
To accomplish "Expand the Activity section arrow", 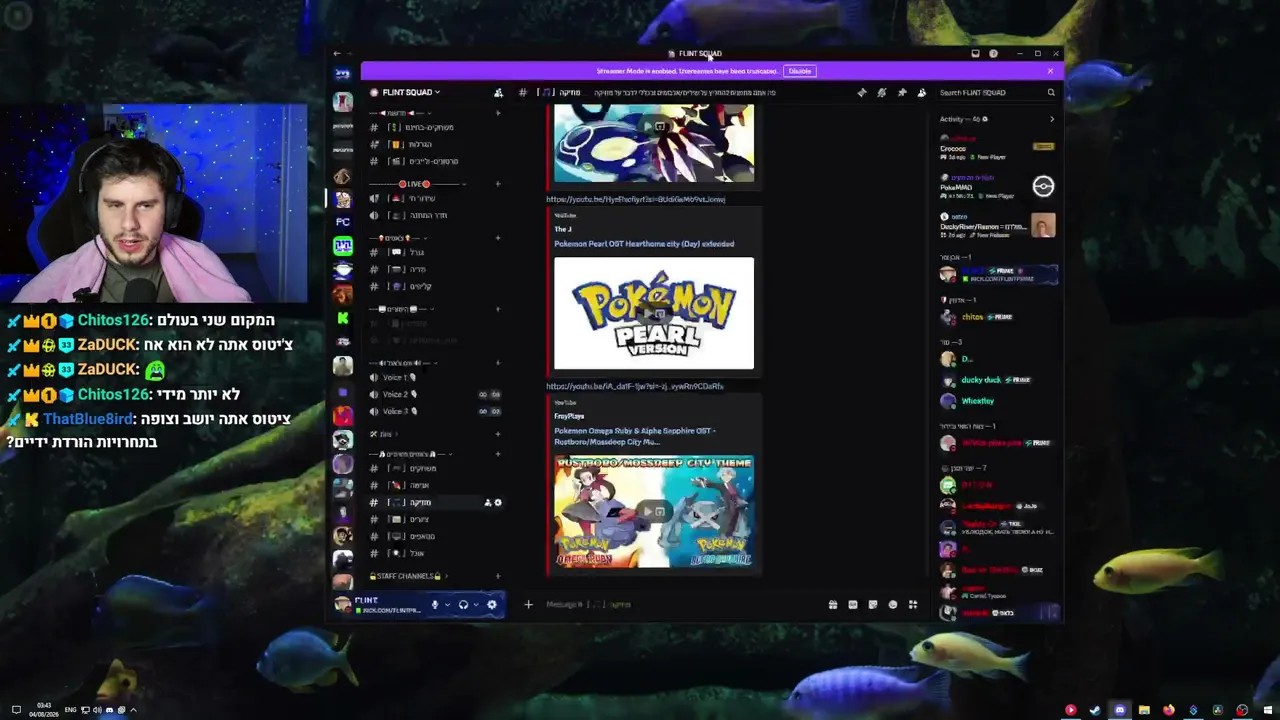I will [x=1051, y=120].
